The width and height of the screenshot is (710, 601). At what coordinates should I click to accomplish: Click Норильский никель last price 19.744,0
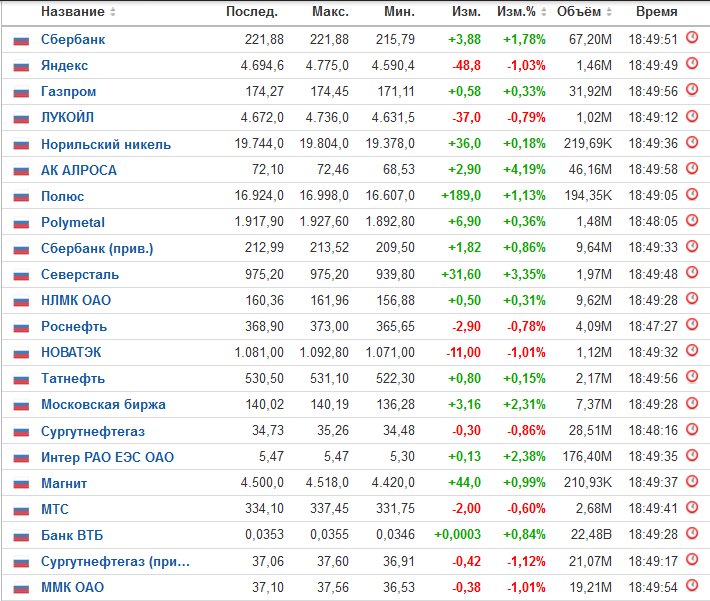pyautogui.click(x=259, y=144)
